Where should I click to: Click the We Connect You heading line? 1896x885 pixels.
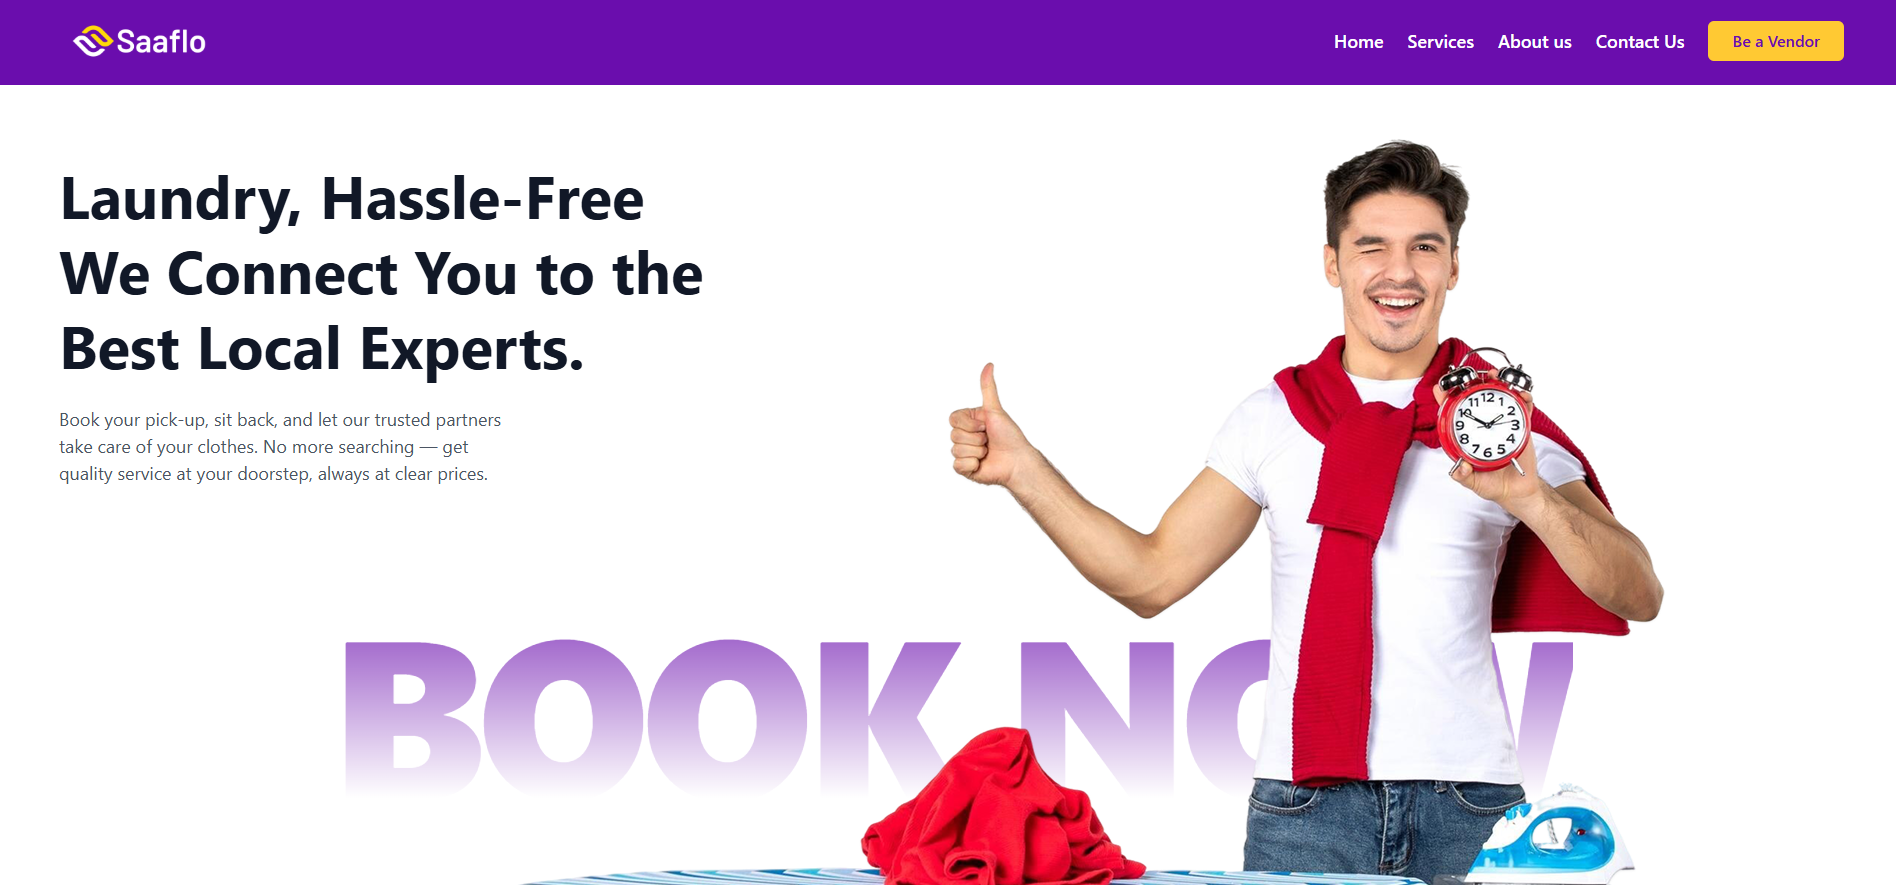pos(382,274)
